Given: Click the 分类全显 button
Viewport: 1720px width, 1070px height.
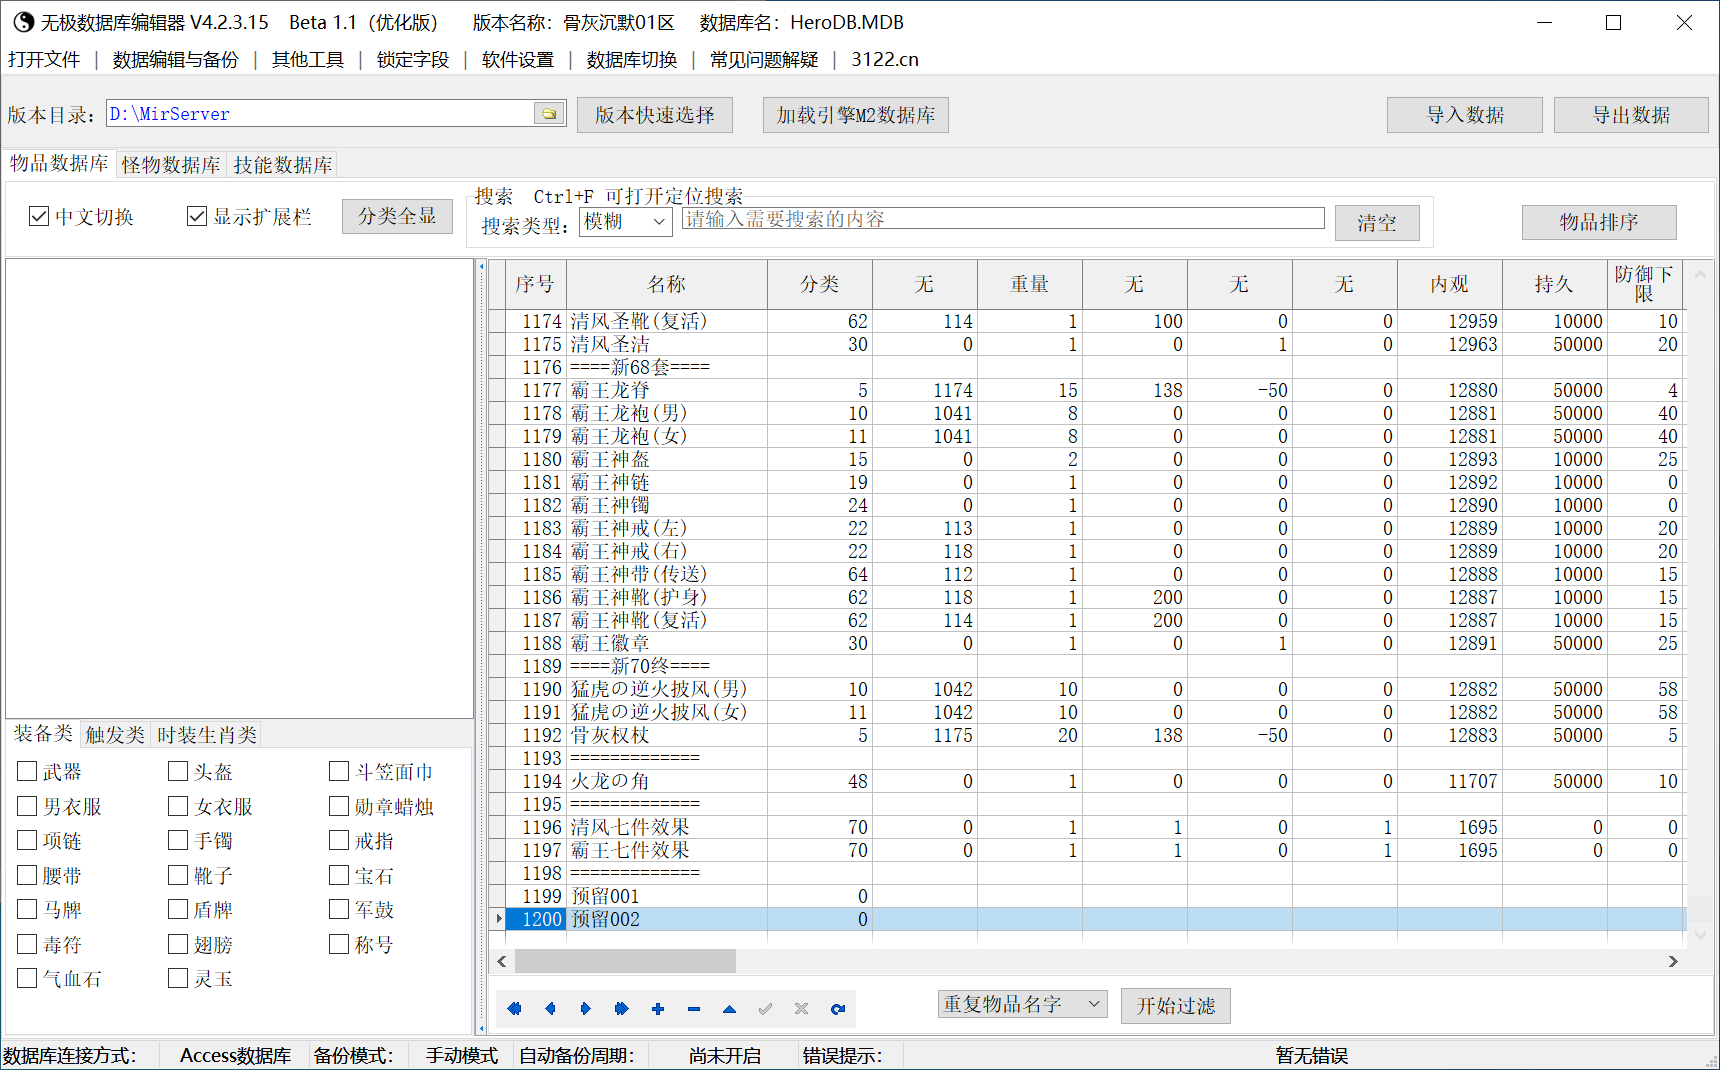Looking at the screenshot, I should [x=397, y=216].
